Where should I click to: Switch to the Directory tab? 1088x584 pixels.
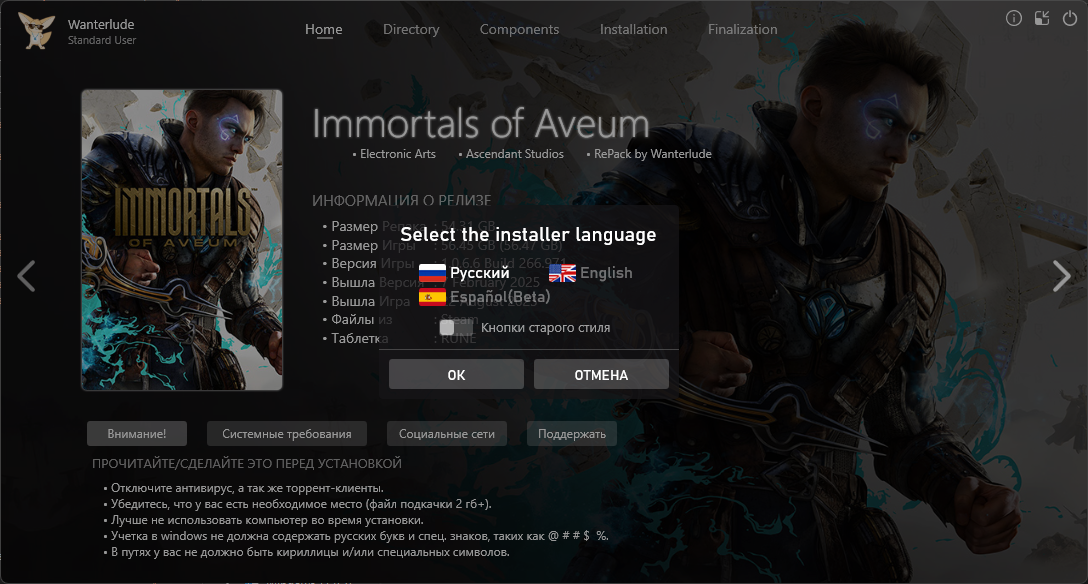pos(411,29)
